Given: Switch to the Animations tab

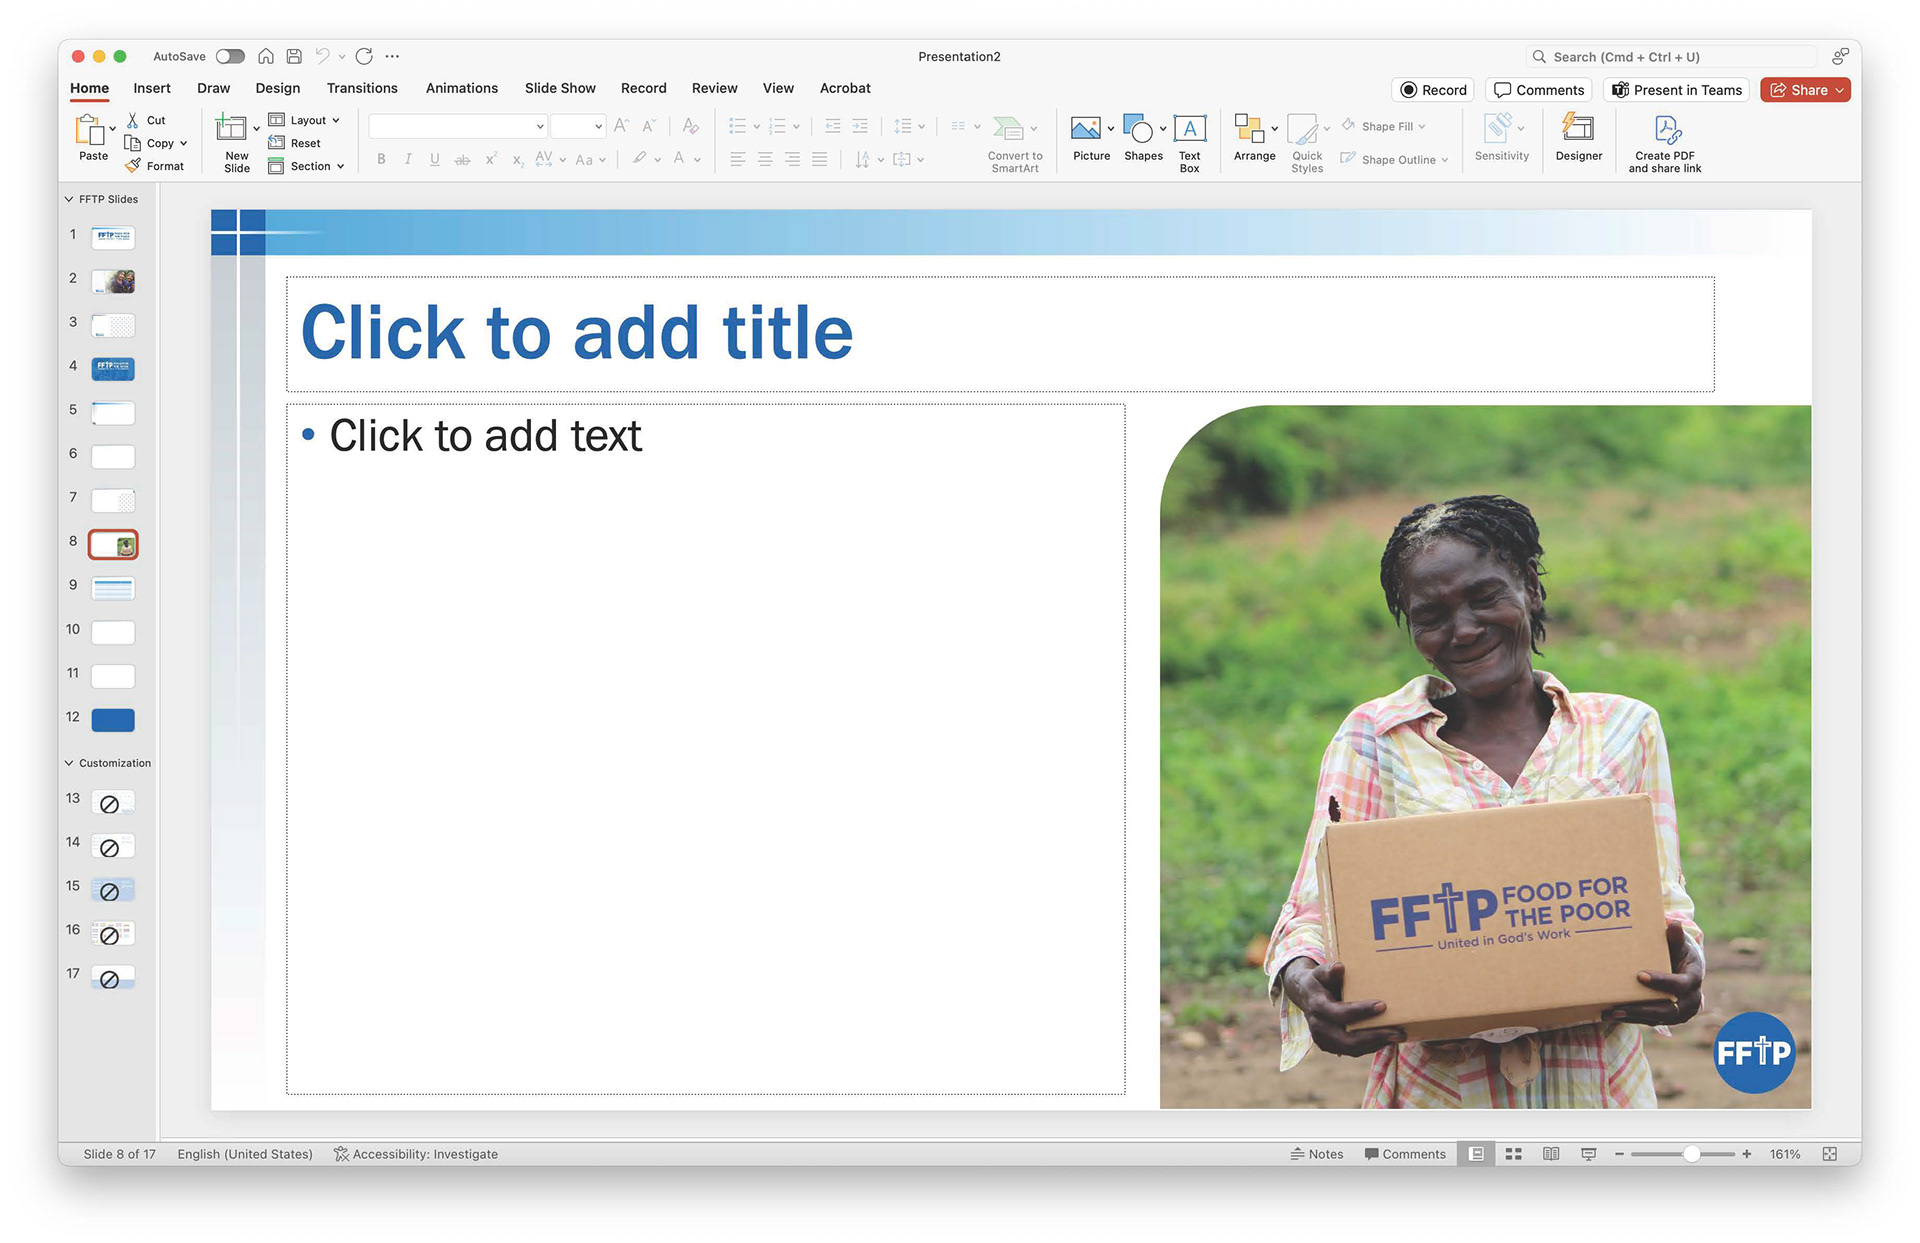Looking at the screenshot, I should [x=461, y=88].
